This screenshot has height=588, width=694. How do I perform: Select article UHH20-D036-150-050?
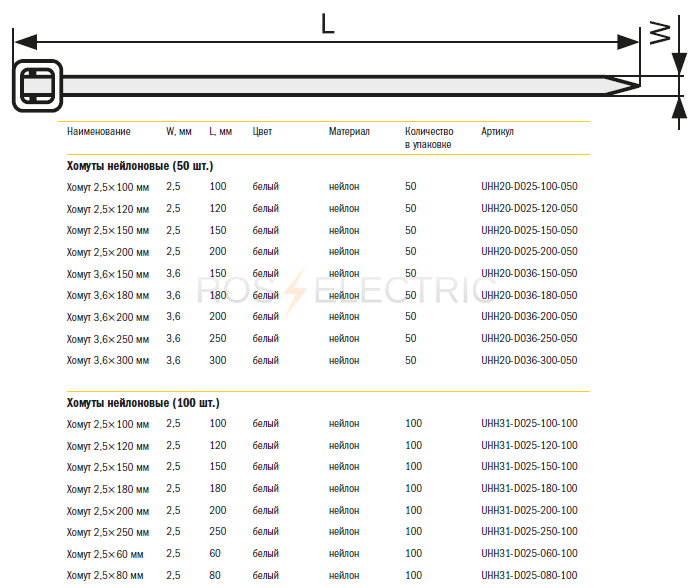[x=529, y=273]
